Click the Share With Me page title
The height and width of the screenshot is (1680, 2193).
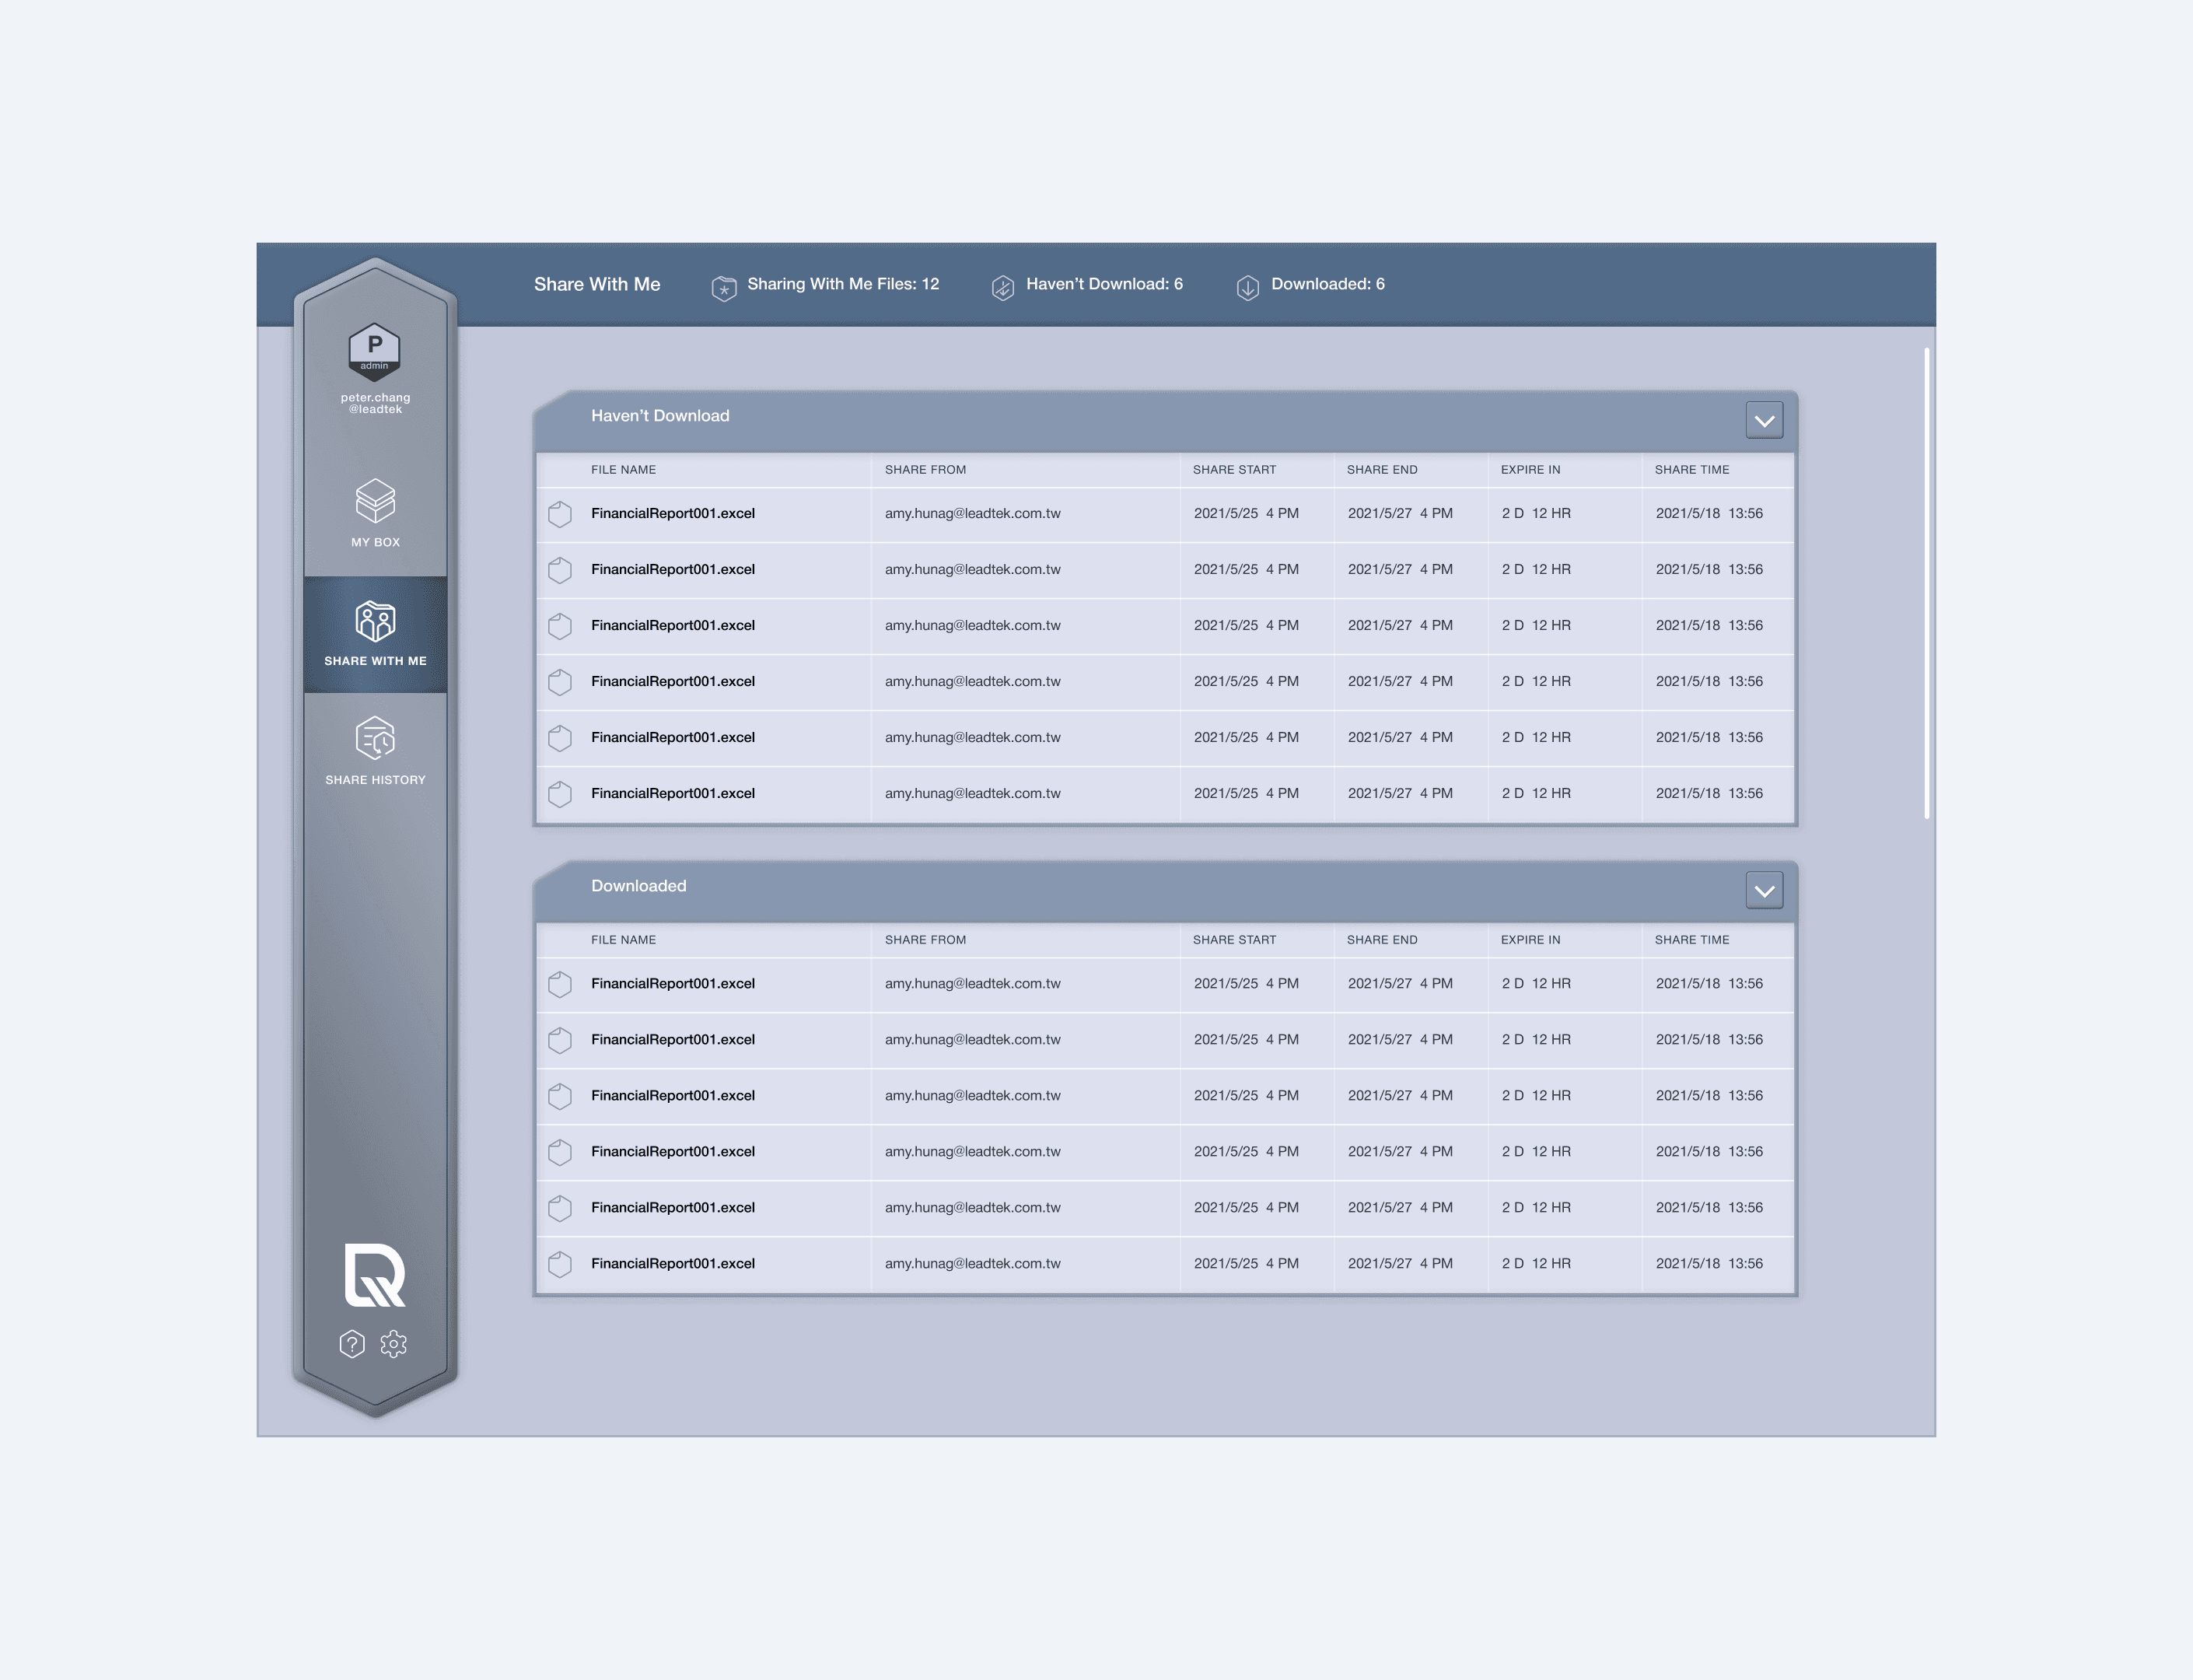click(597, 284)
